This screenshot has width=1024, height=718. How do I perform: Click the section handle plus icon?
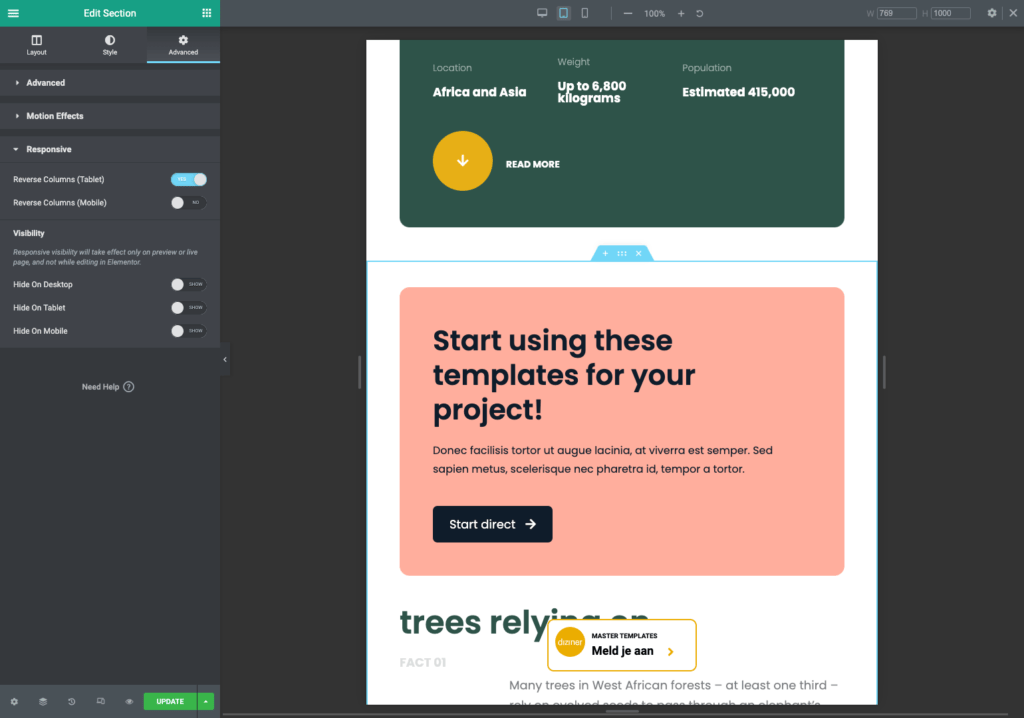(x=604, y=253)
